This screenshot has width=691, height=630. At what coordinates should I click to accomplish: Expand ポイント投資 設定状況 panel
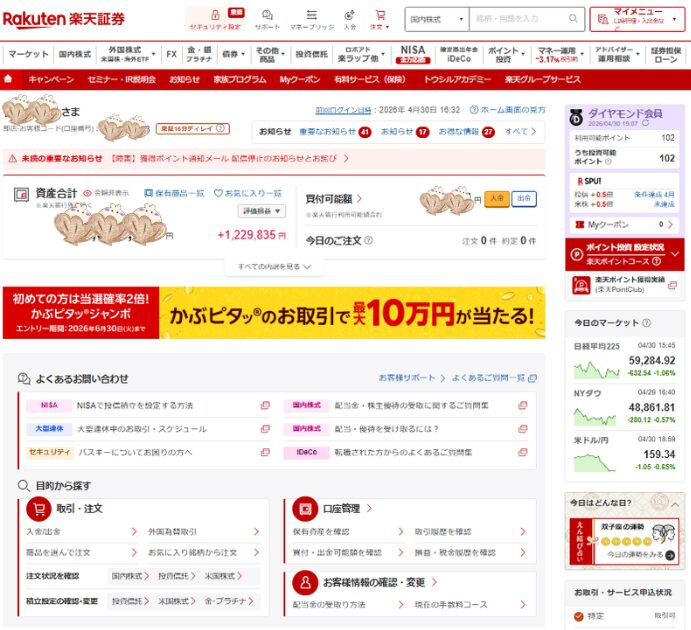point(674,254)
